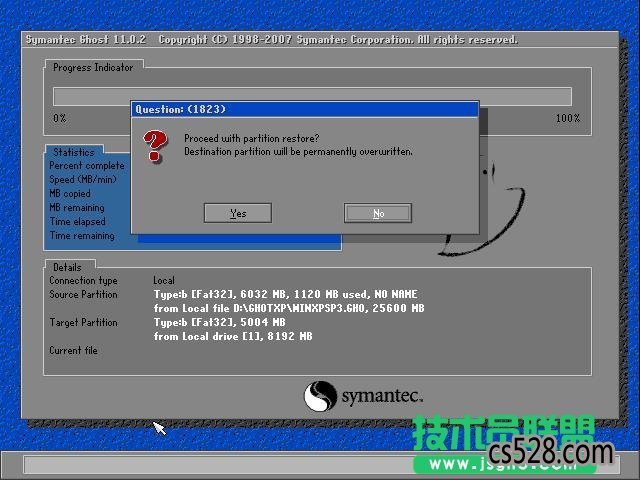Click the MB remaining label
This screenshot has width=640, height=480.
(x=77, y=207)
